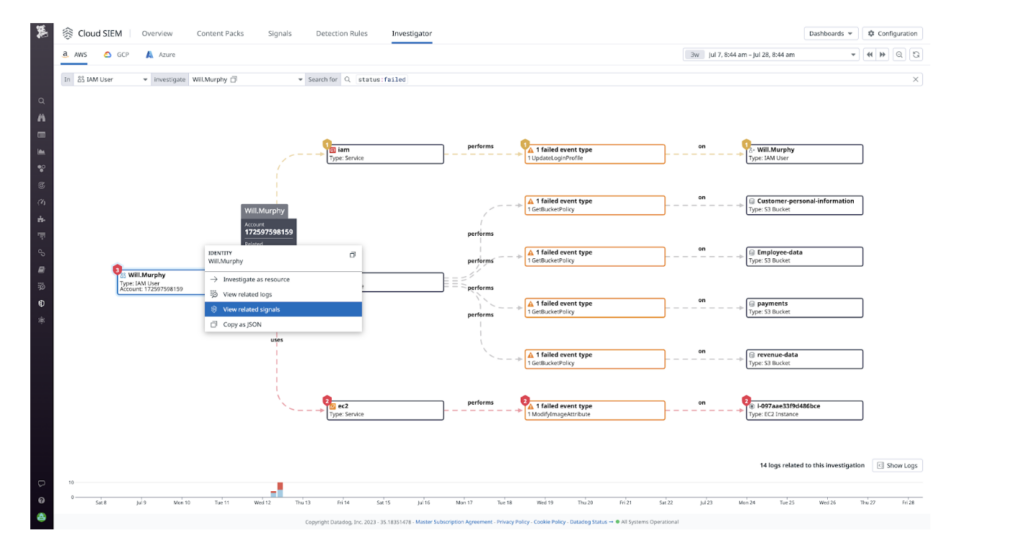Click red badge on i-097aae33f9d486bce node
The height and width of the screenshot is (551, 1024).
tap(746, 400)
